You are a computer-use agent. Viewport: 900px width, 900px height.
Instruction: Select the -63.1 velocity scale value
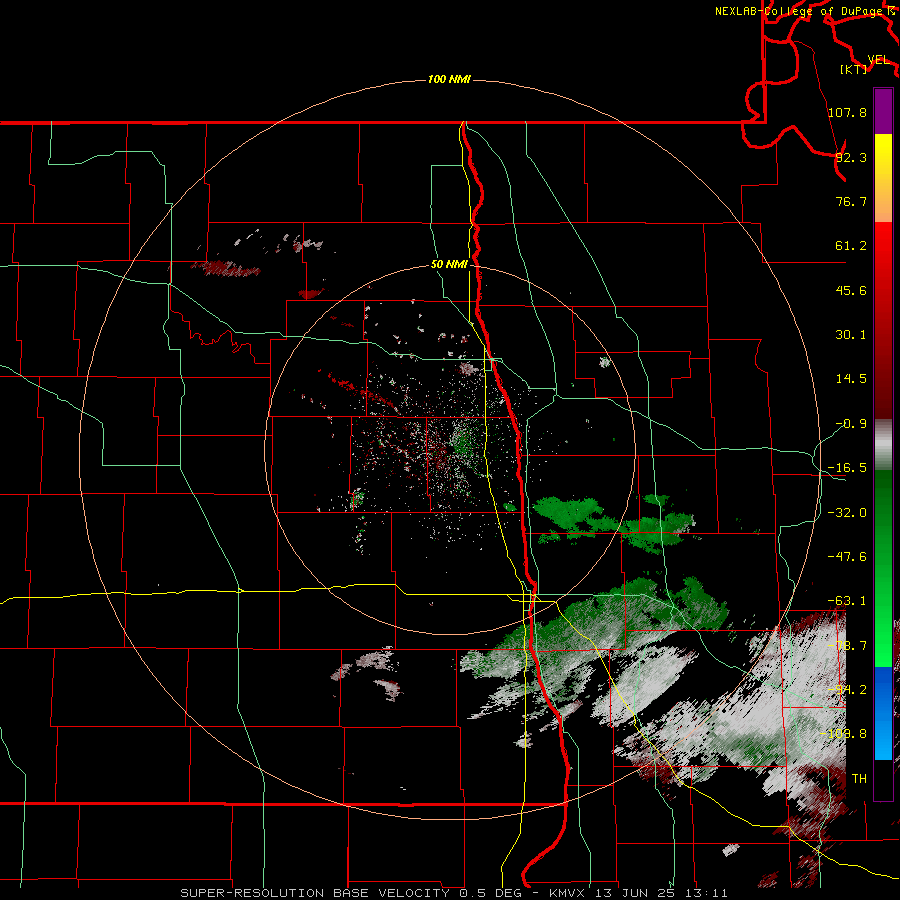847,601
